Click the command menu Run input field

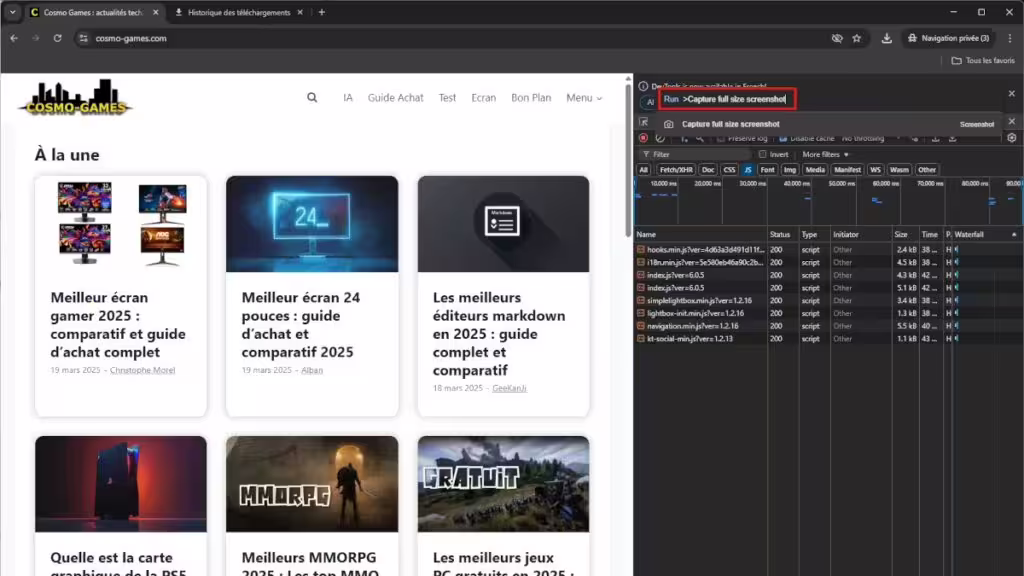coord(728,99)
